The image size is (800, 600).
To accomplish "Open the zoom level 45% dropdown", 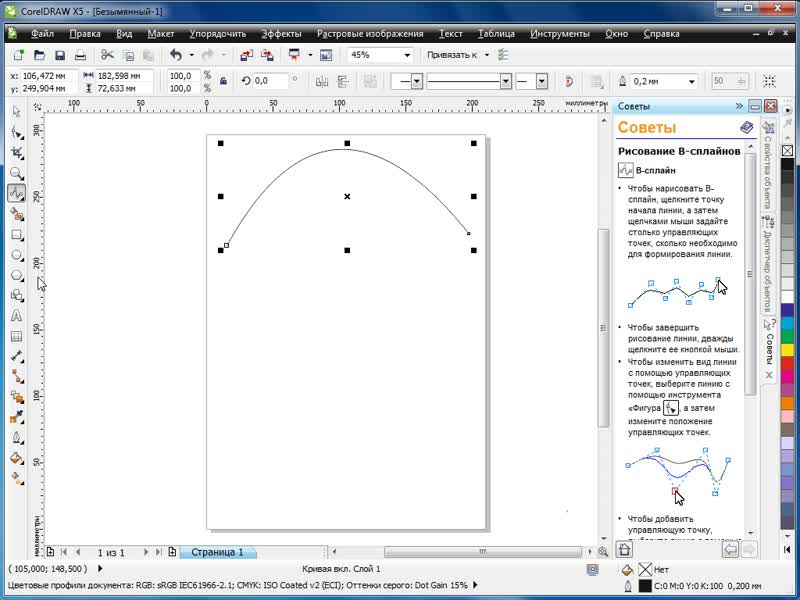I will [407, 55].
